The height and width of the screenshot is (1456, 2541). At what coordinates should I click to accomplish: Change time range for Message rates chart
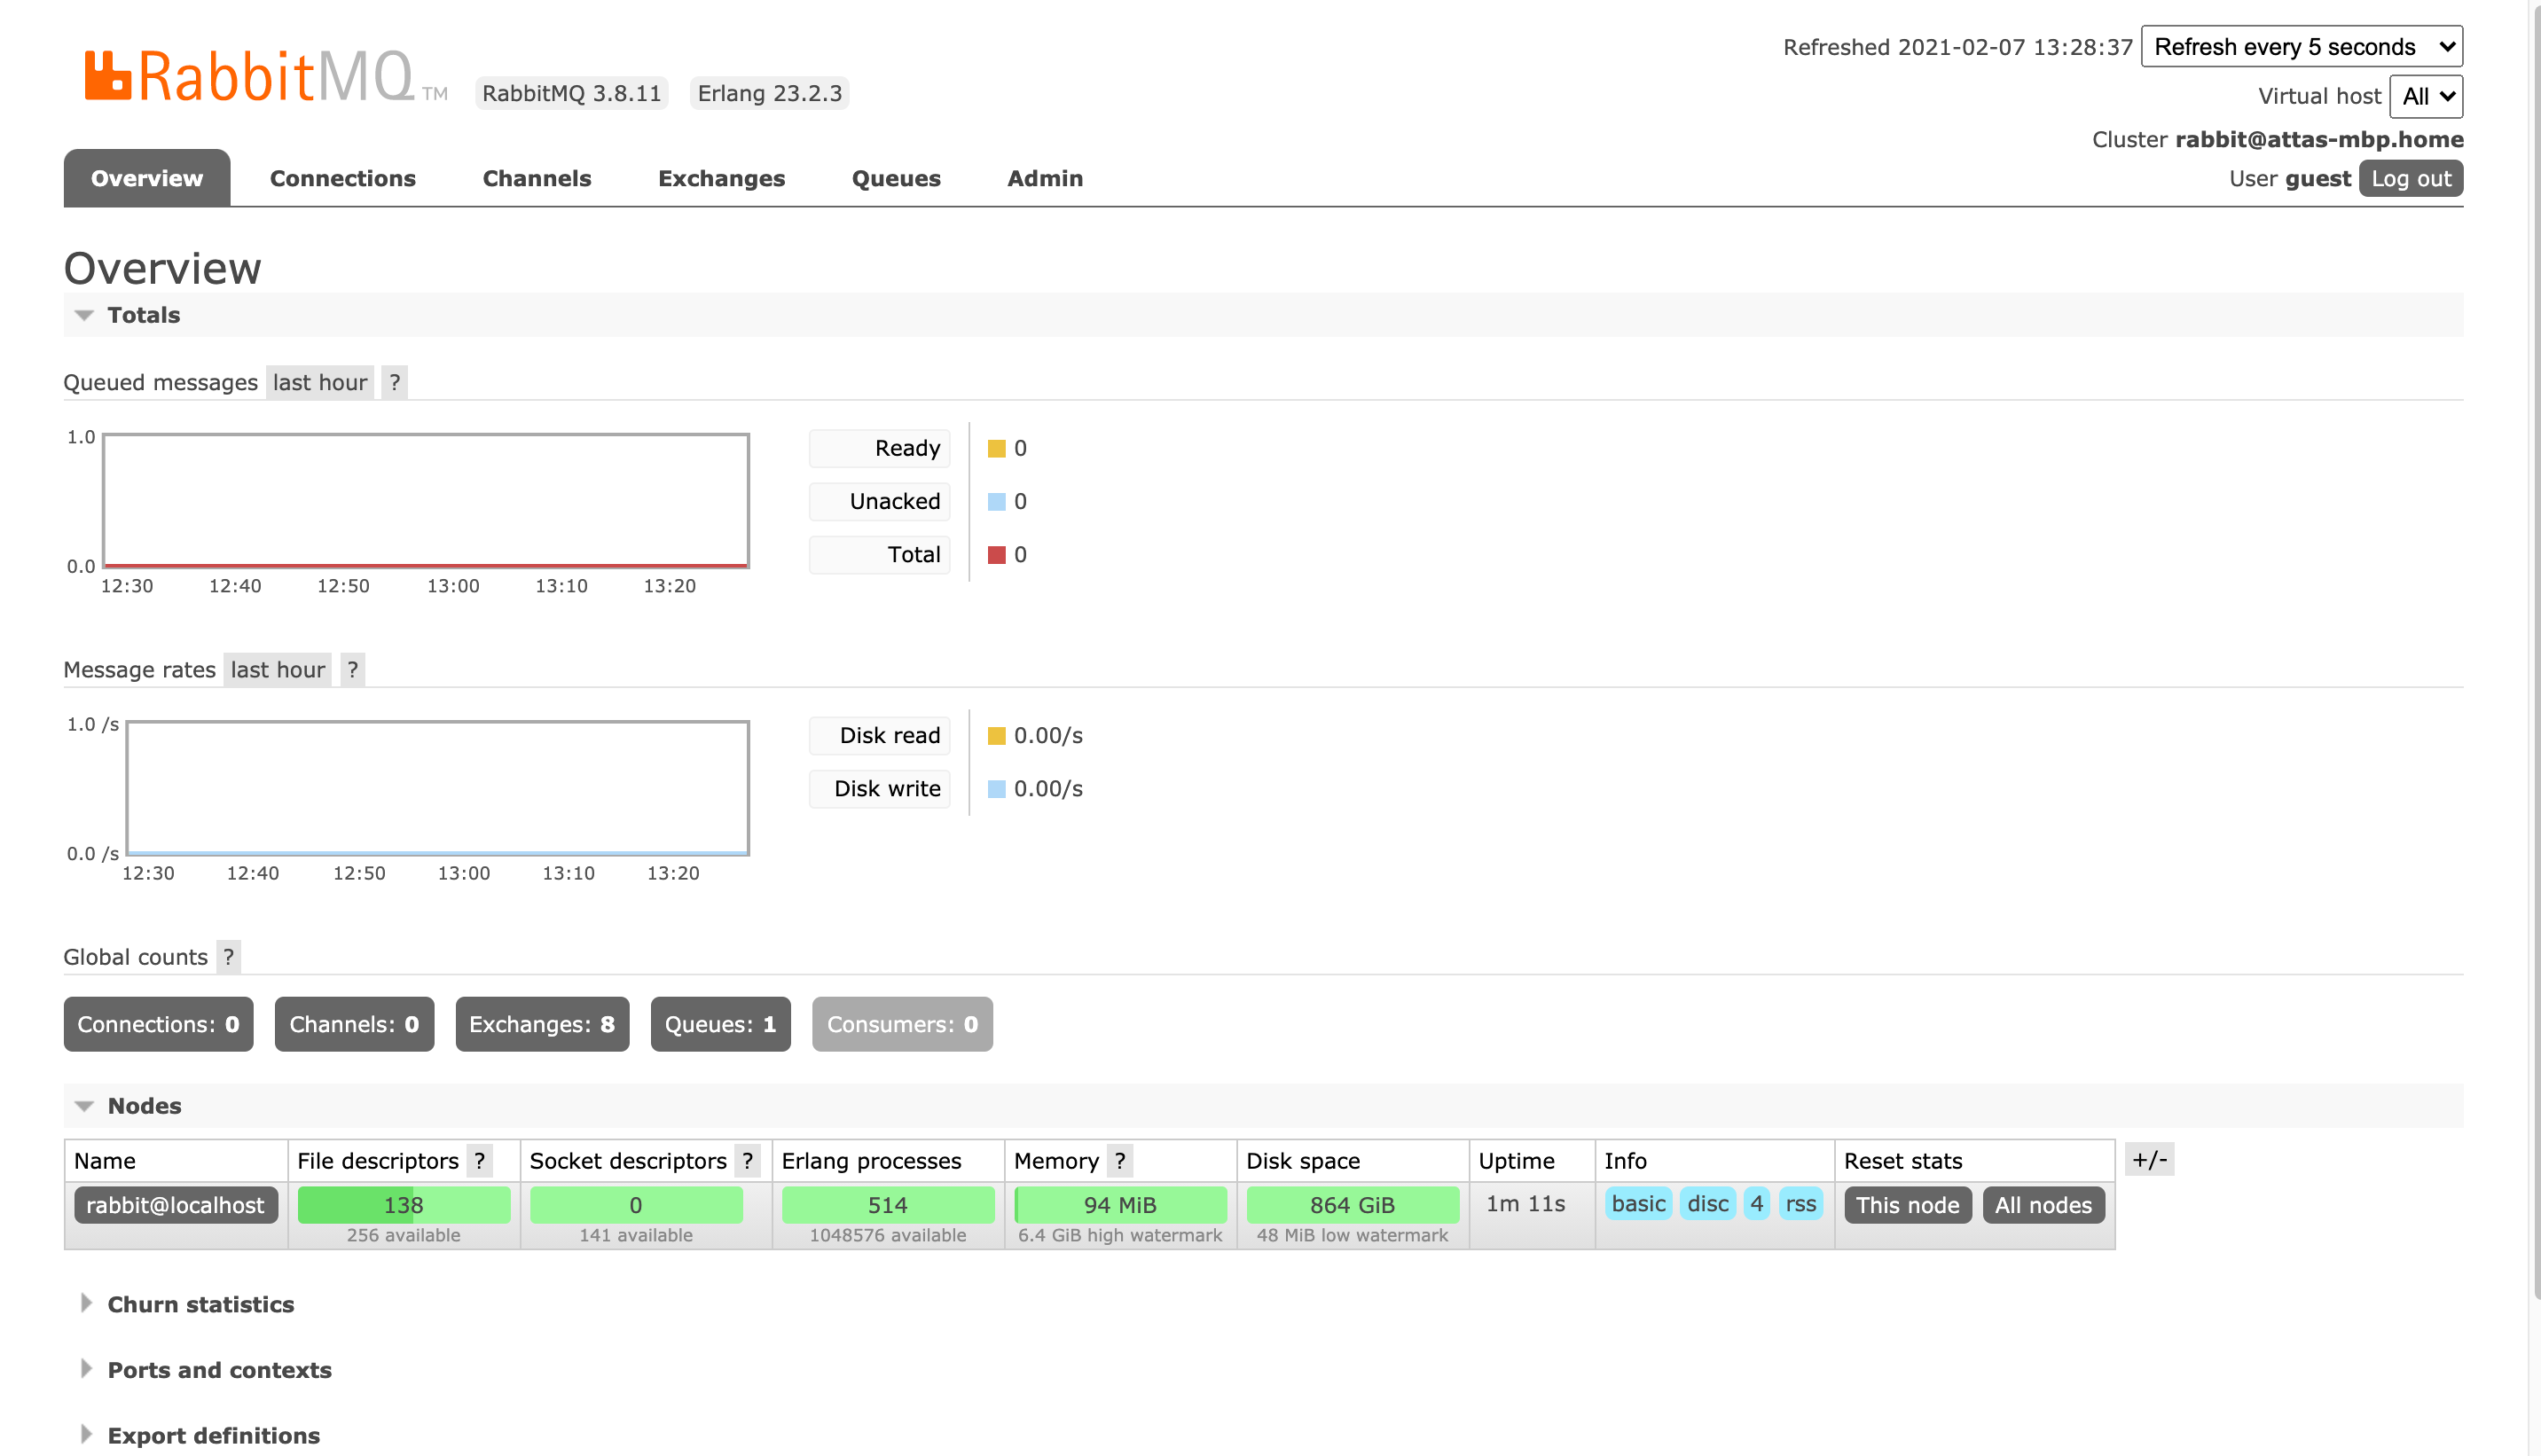[x=277, y=669]
